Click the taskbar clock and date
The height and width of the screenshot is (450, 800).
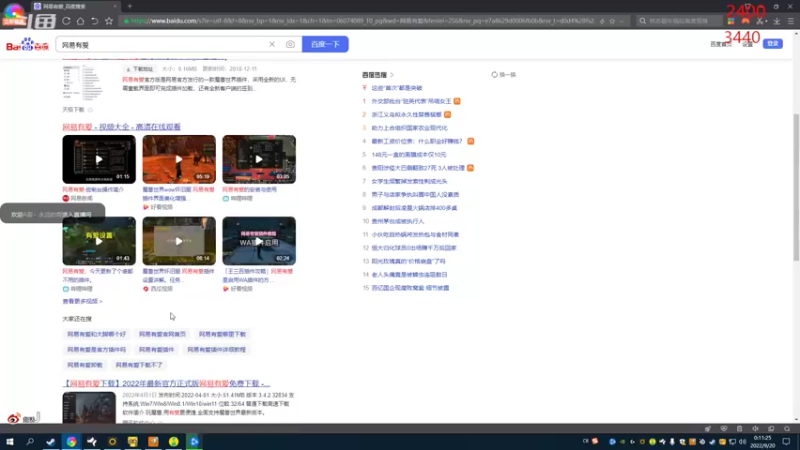(762, 441)
